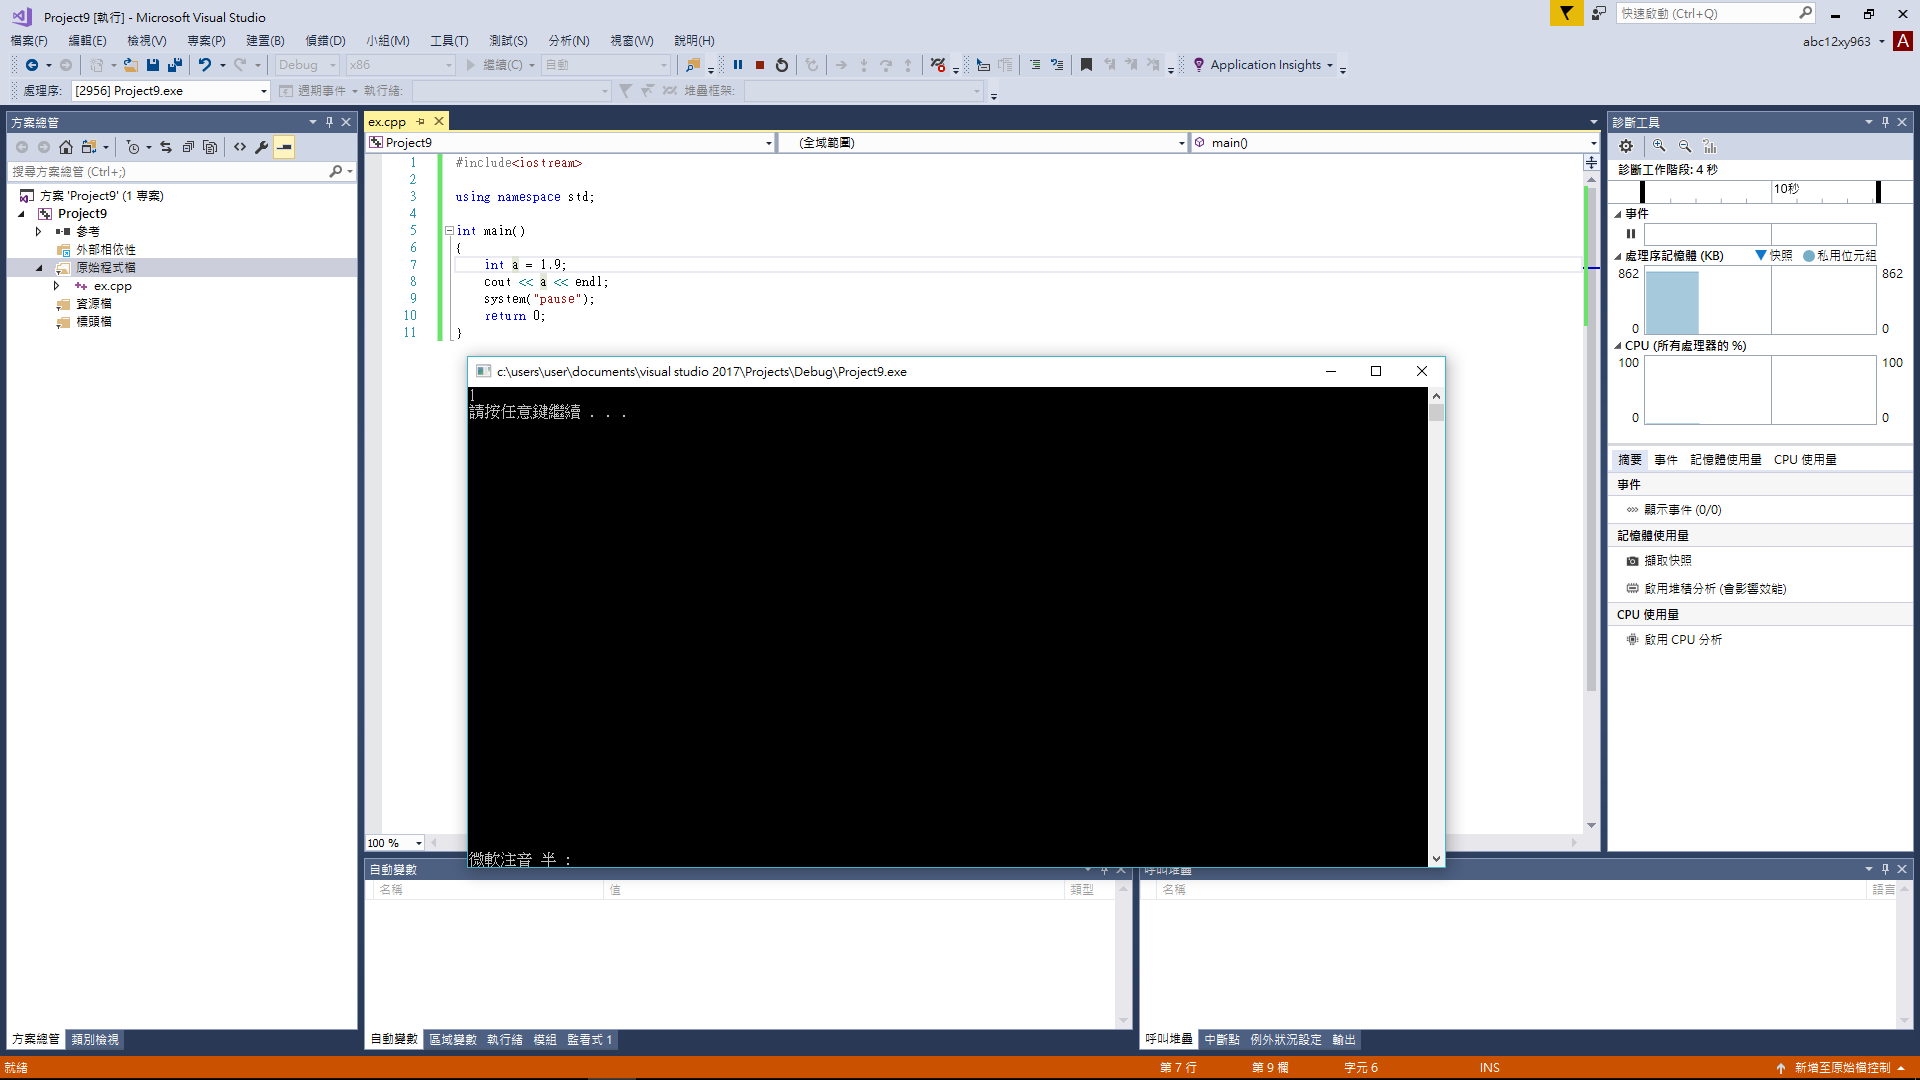This screenshot has height=1080, width=1920.
Task: Click the Open File folder icon
Action: tap(130, 65)
